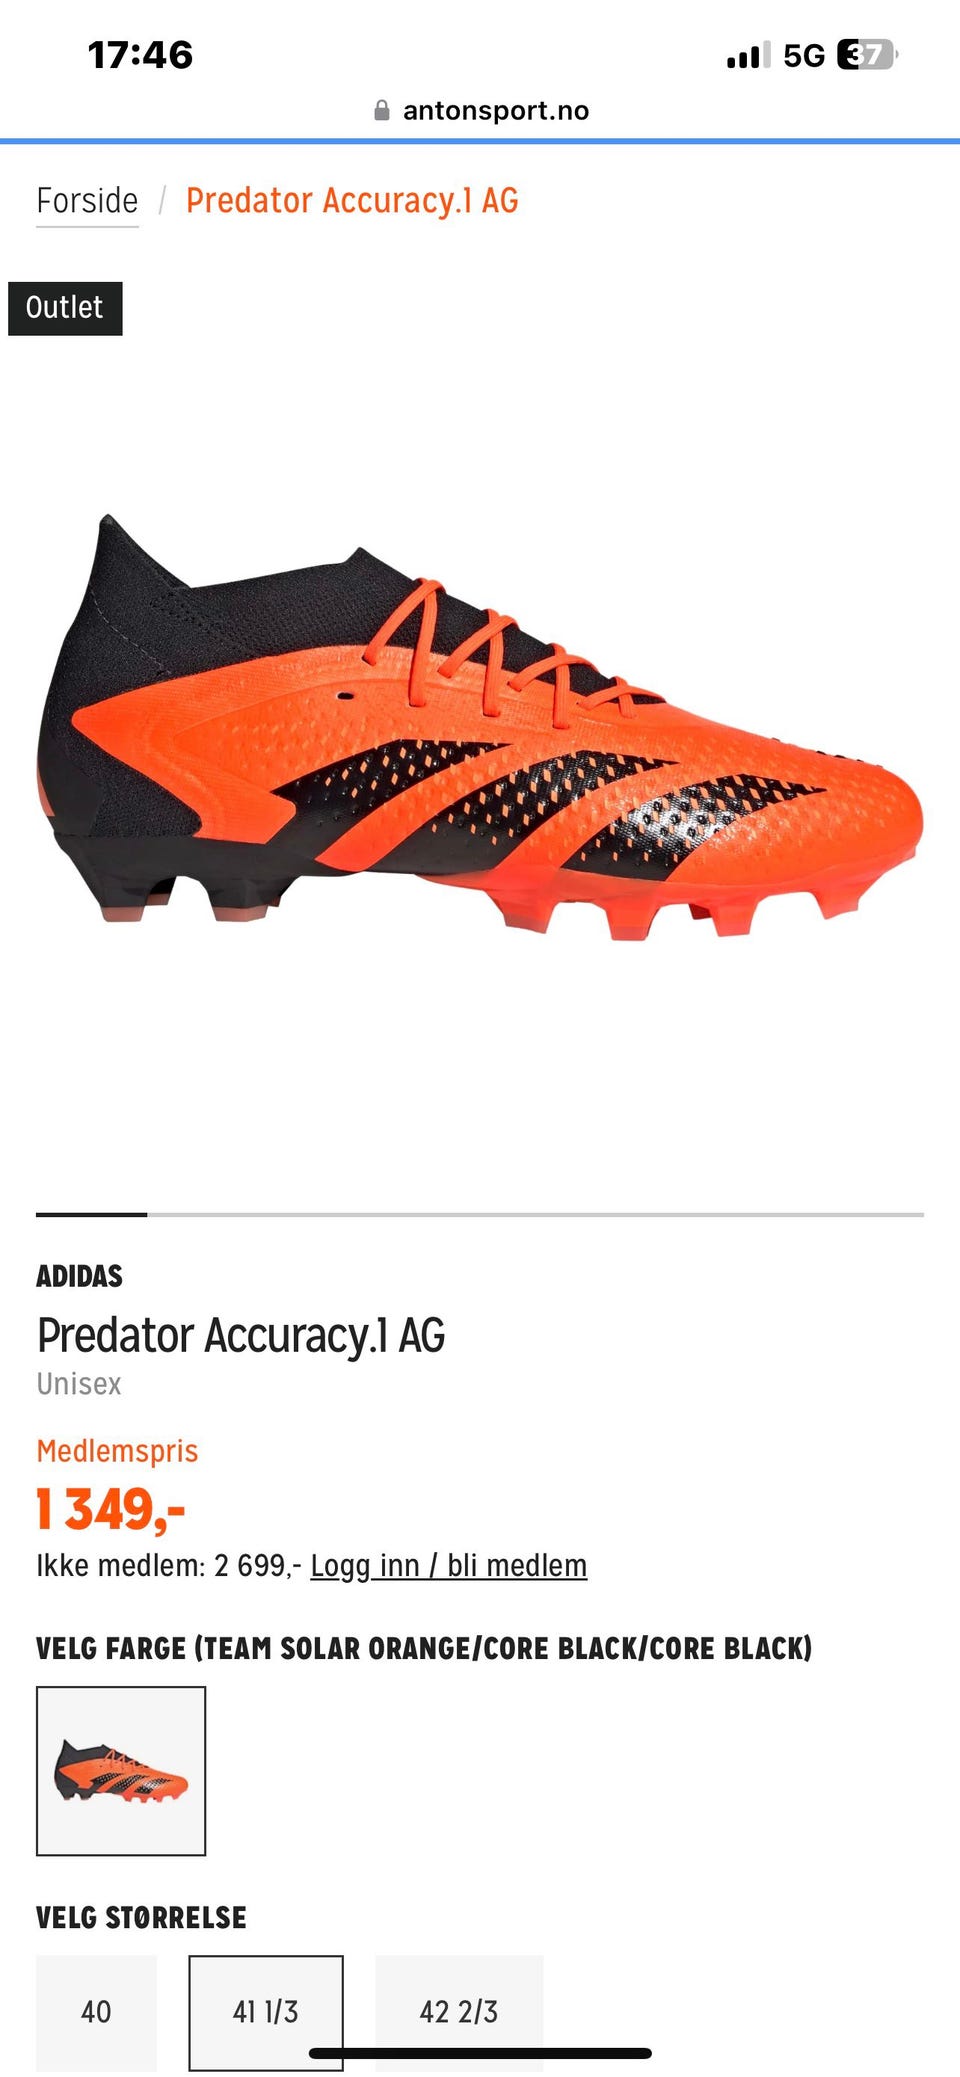Image resolution: width=960 pixels, height=2077 pixels.
Task: Tap the padlock icon beside antonsport.no
Action: pyautogui.click(x=381, y=110)
